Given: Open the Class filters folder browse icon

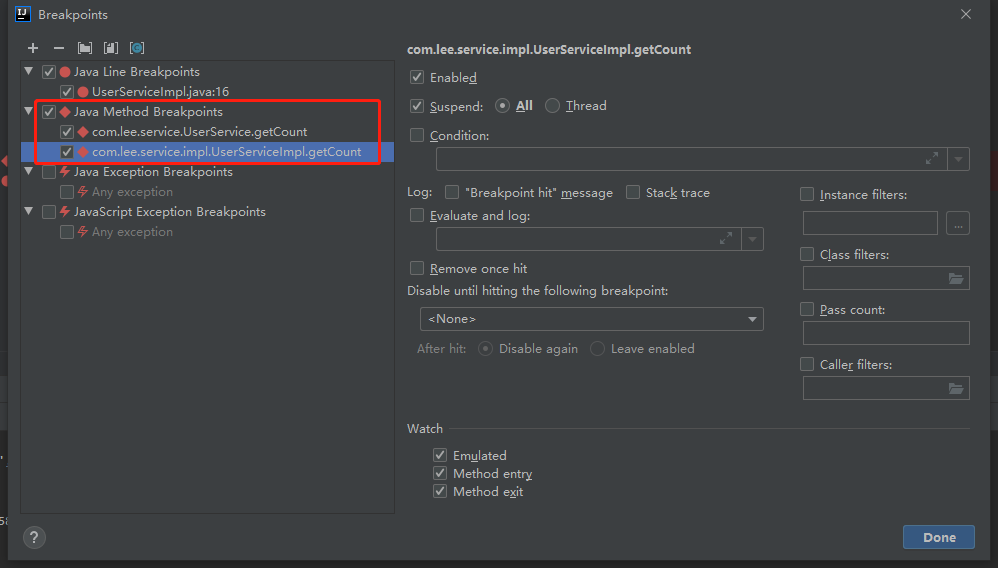Looking at the screenshot, I should coord(956,278).
